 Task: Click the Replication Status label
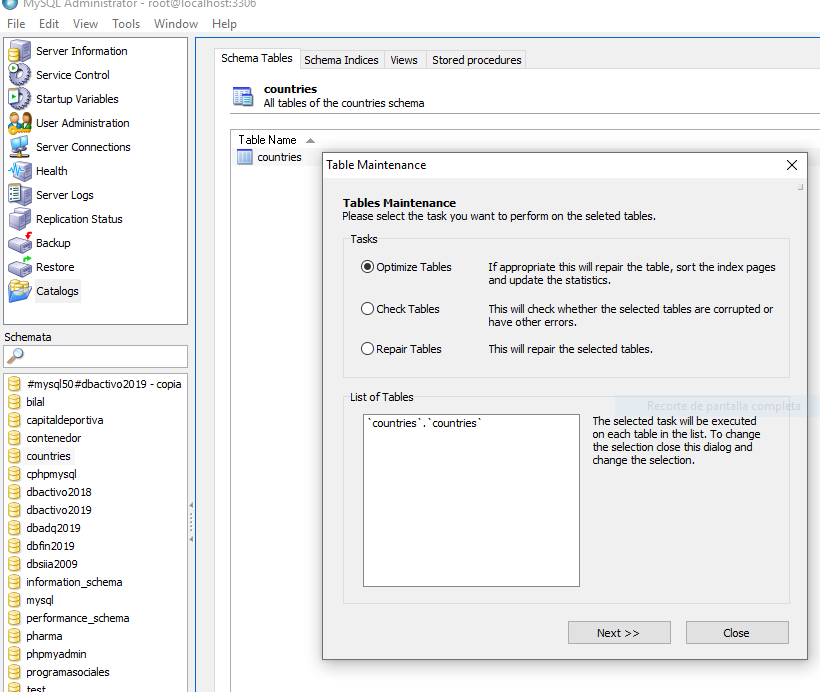[79, 219]
